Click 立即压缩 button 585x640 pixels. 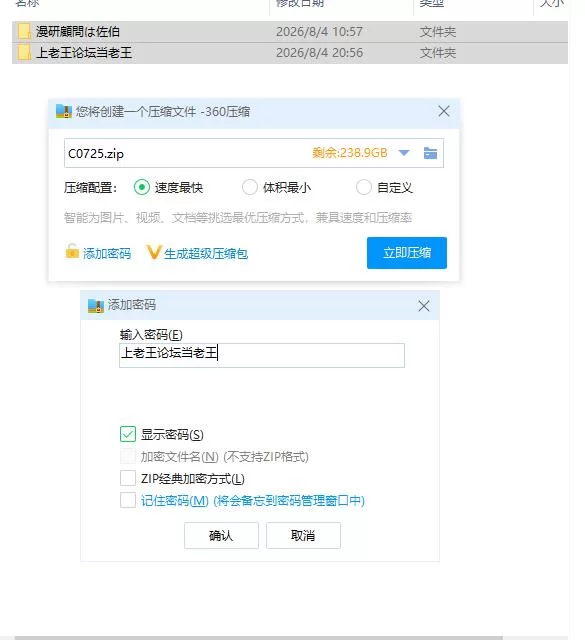pos(407,253)
